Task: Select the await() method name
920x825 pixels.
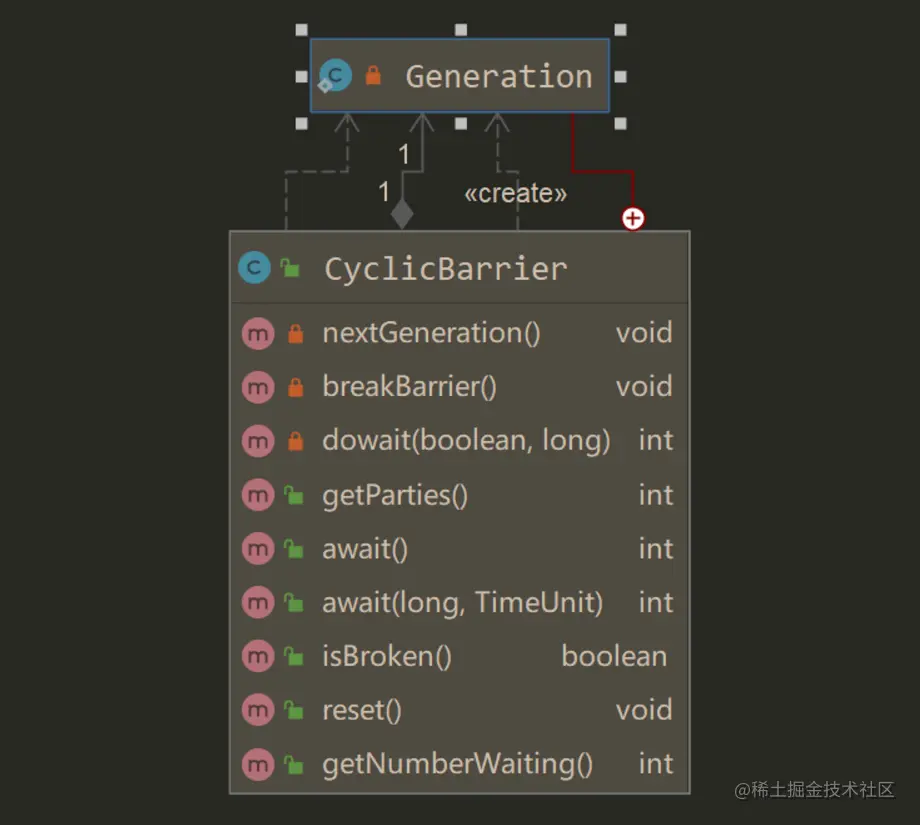Action: [x=365, y=549]
